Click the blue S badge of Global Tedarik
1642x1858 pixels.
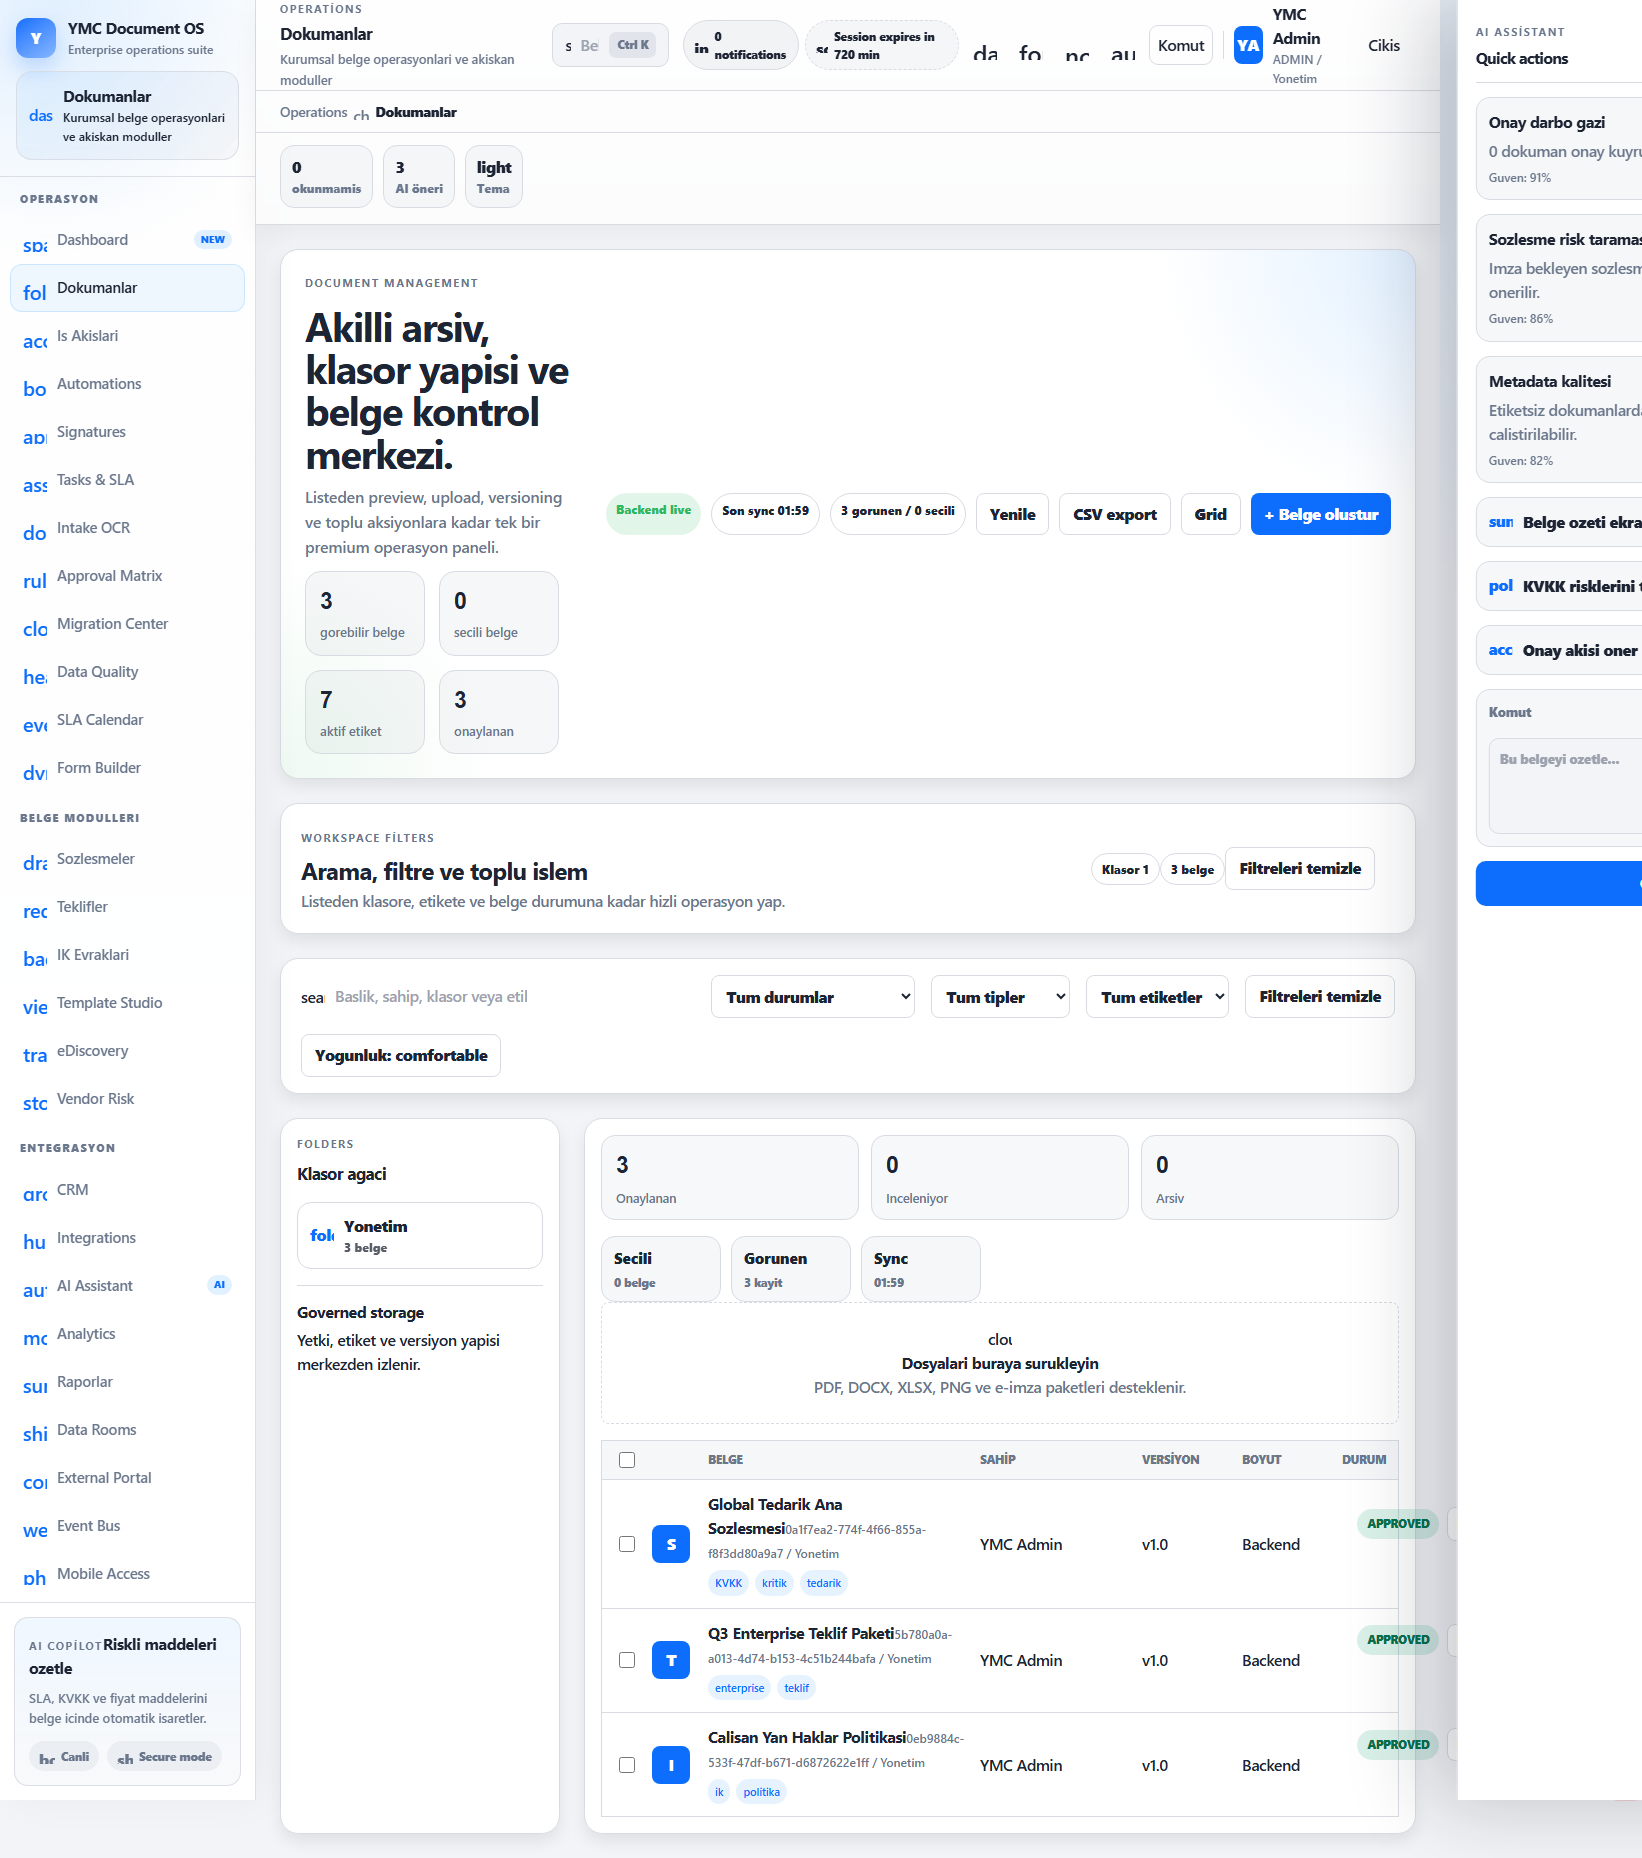pos(671,1544)
